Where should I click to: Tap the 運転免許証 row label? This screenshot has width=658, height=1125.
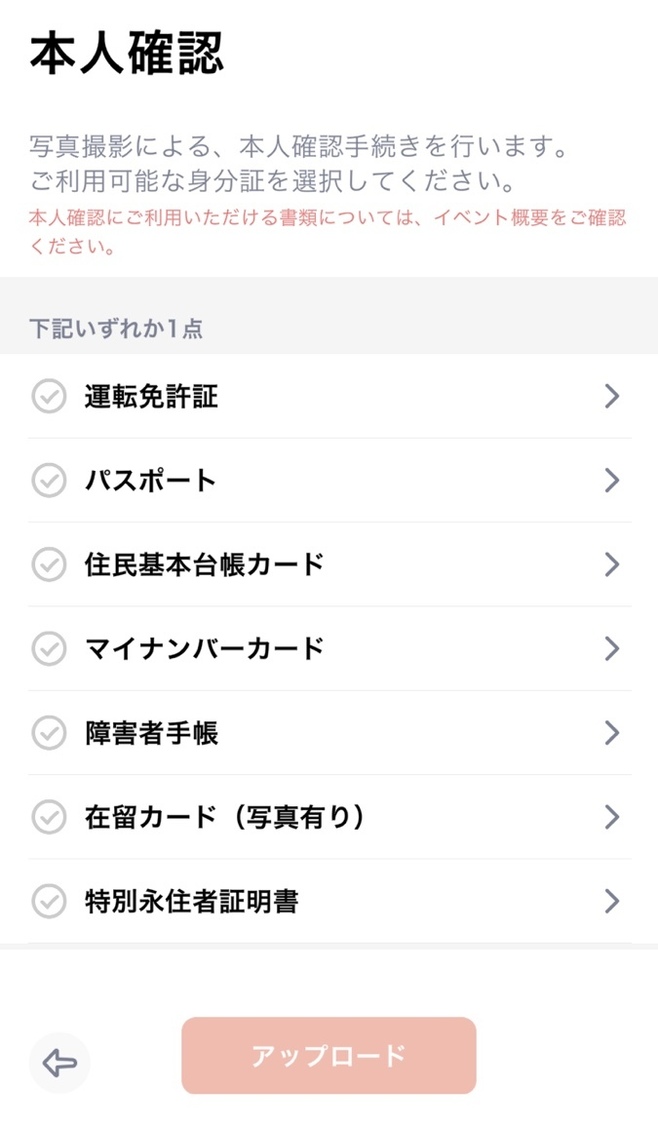pyautogui.click(x=150, y=396)
